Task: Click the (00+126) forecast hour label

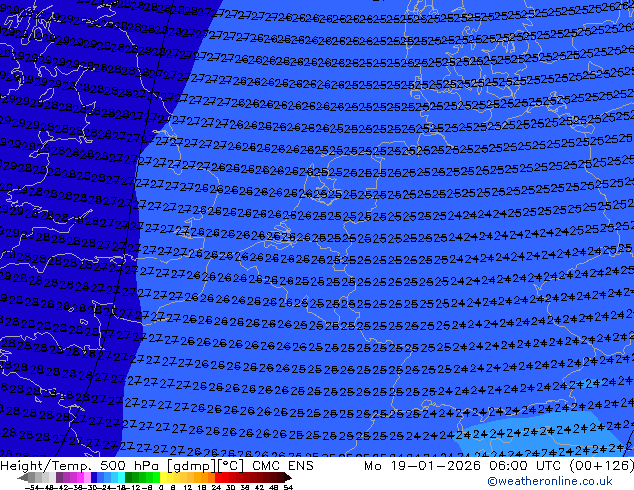Action: pos(601,466)
